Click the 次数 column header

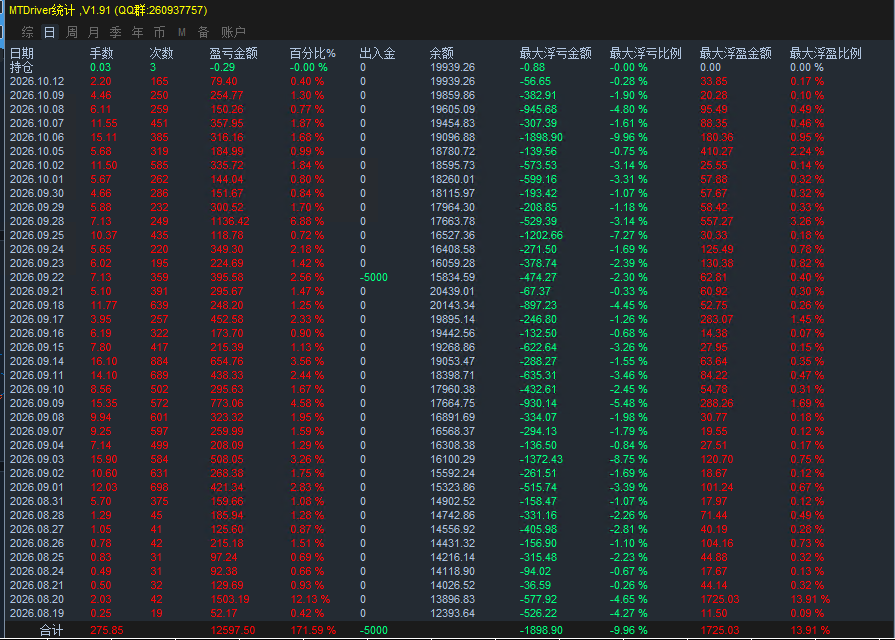162,54
